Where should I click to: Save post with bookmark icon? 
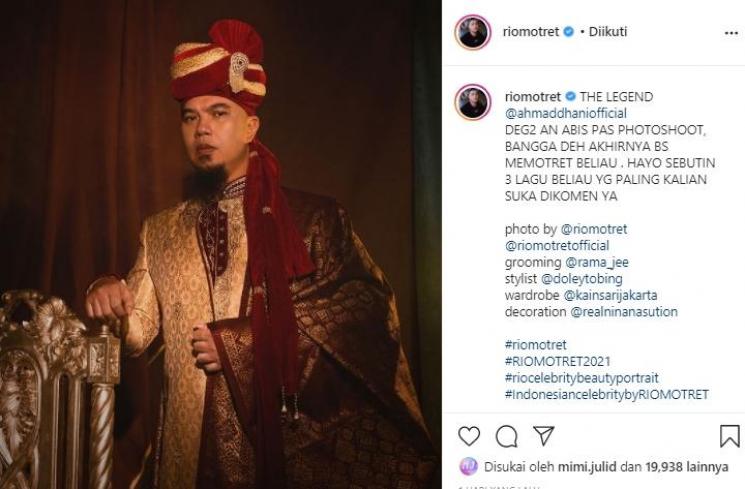click(x=730, y=436)
